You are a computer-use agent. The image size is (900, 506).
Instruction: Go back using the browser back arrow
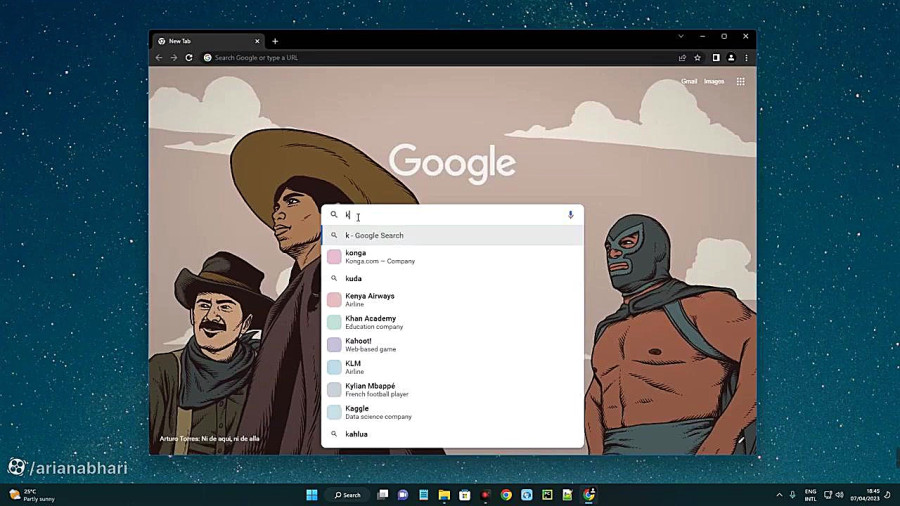[x=159, y=58]
